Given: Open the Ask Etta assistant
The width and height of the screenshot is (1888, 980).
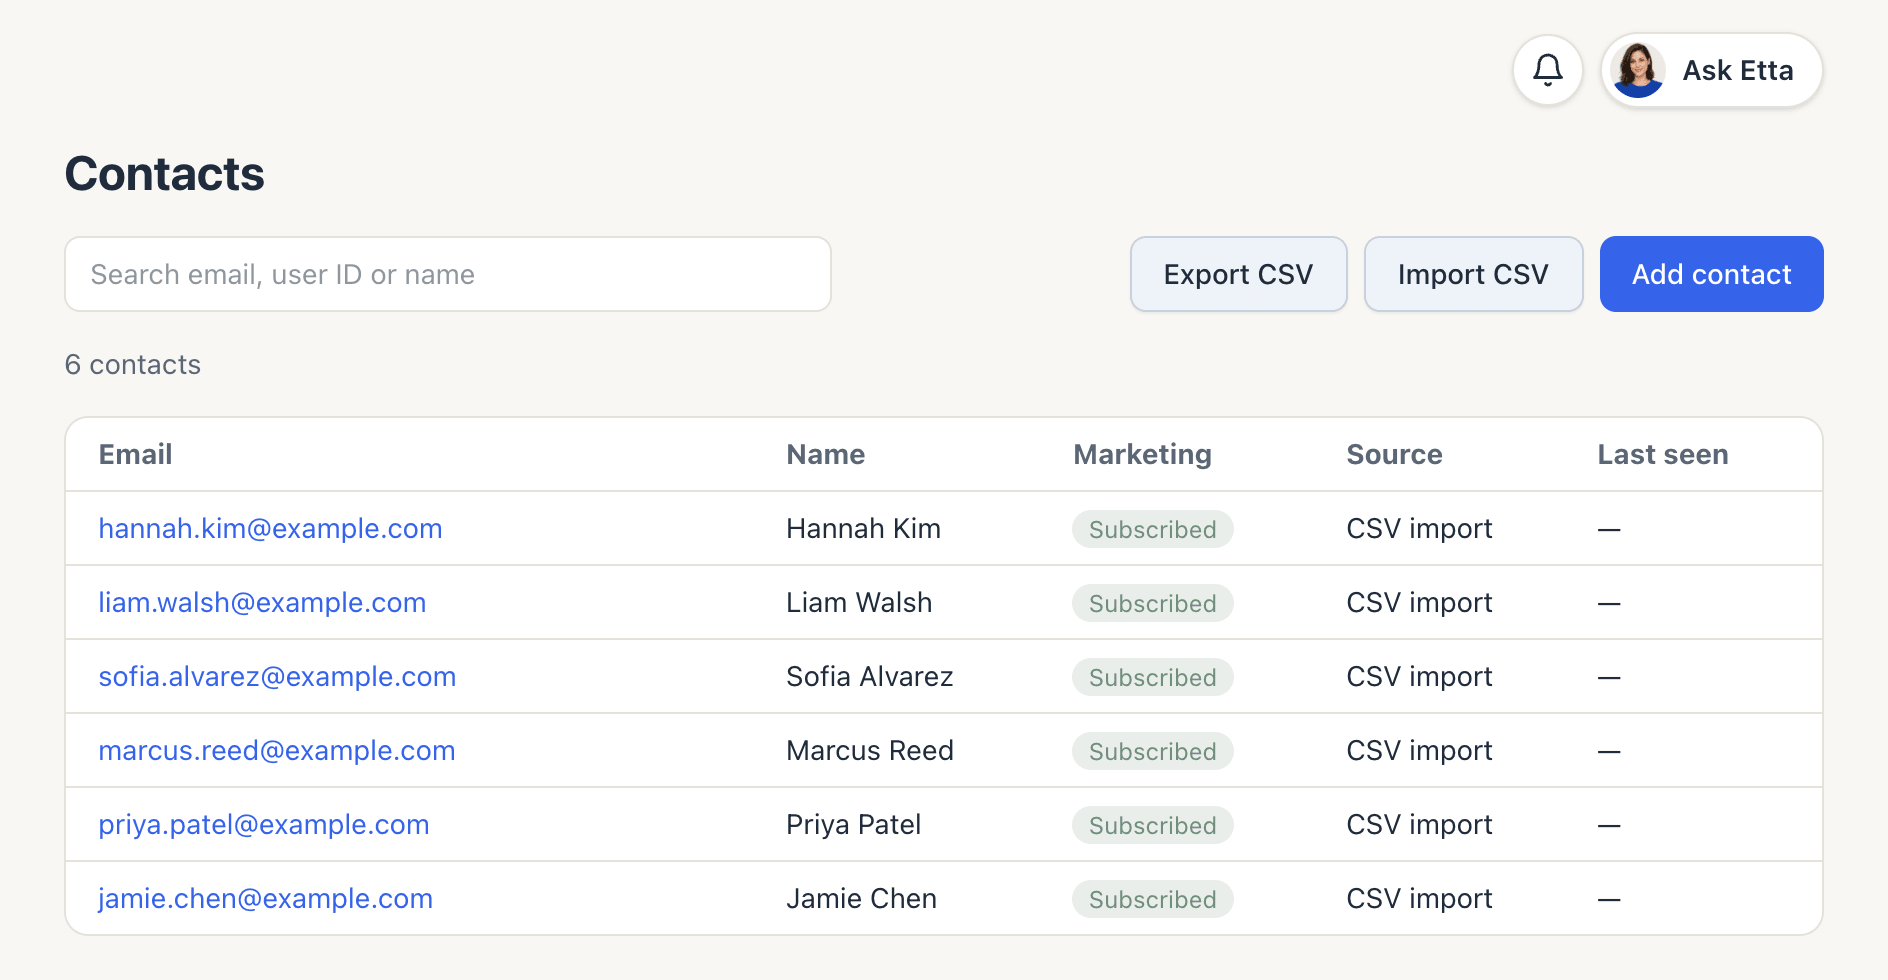Looking at the screenshot, I should pyautogui.click(x=1712, y=70).
